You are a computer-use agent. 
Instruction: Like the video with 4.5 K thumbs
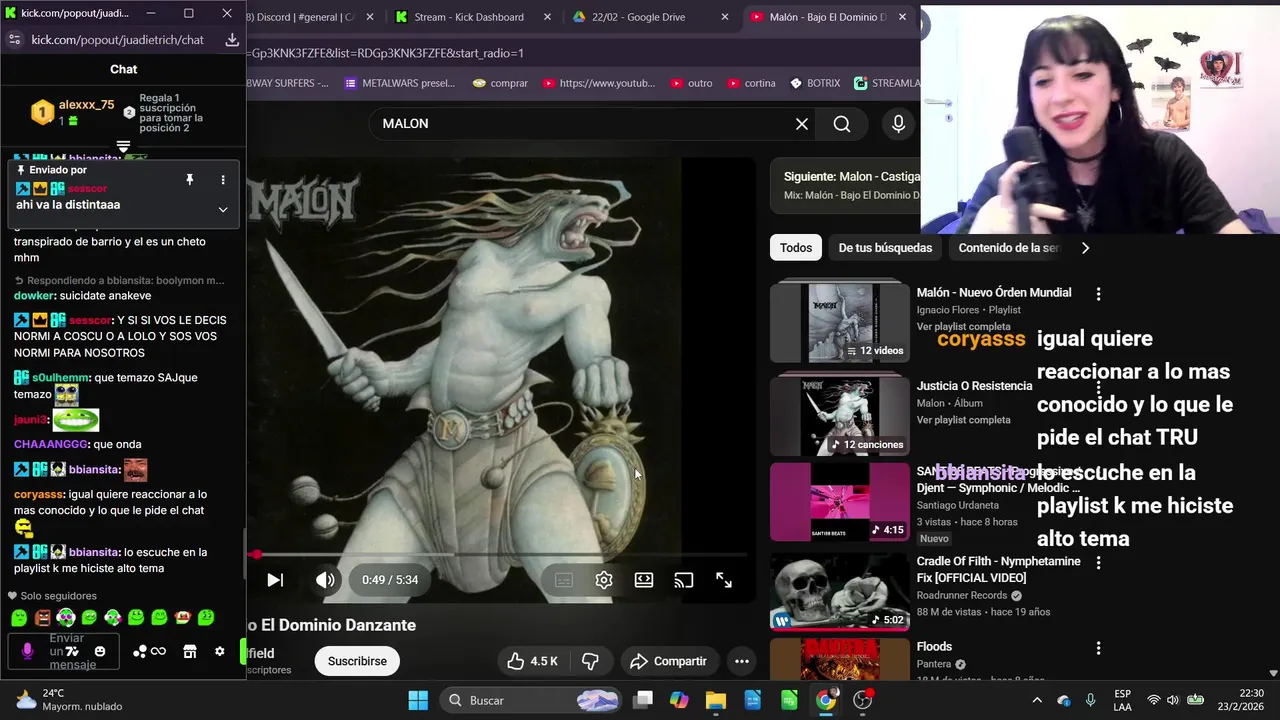point(533,661)
